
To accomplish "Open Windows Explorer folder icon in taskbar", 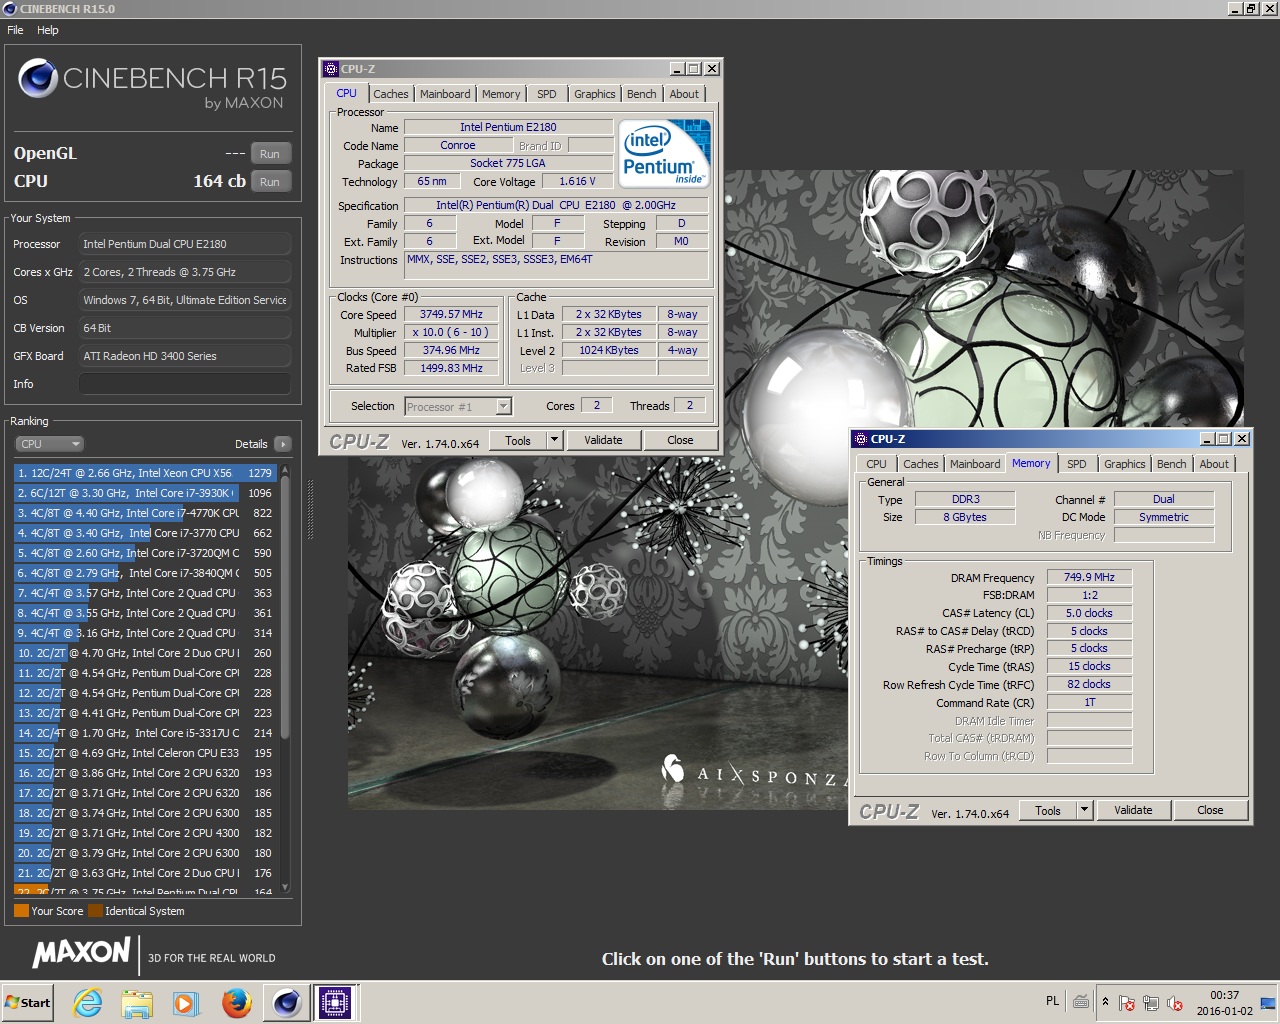I will click(137, 1002).
